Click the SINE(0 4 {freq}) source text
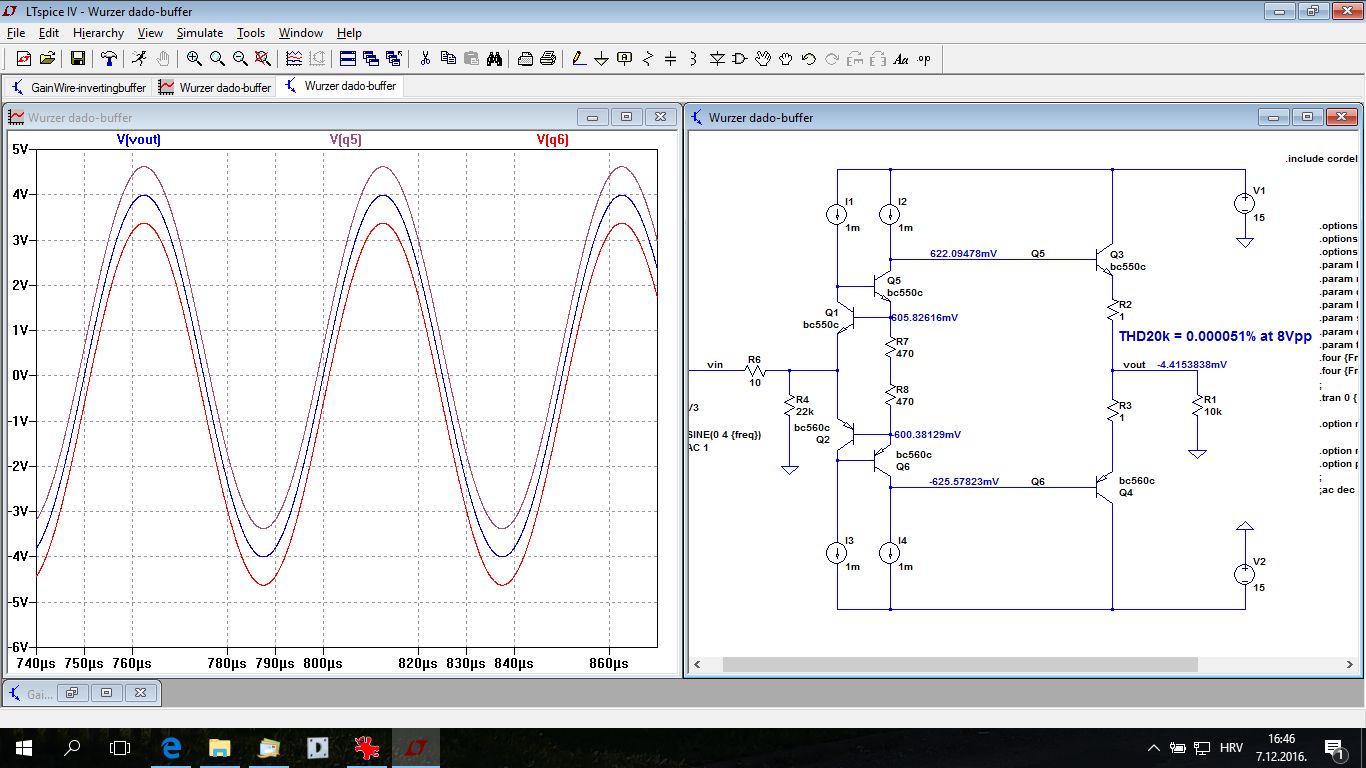This screenshot has height=768, width=1366. pos(725,435)
